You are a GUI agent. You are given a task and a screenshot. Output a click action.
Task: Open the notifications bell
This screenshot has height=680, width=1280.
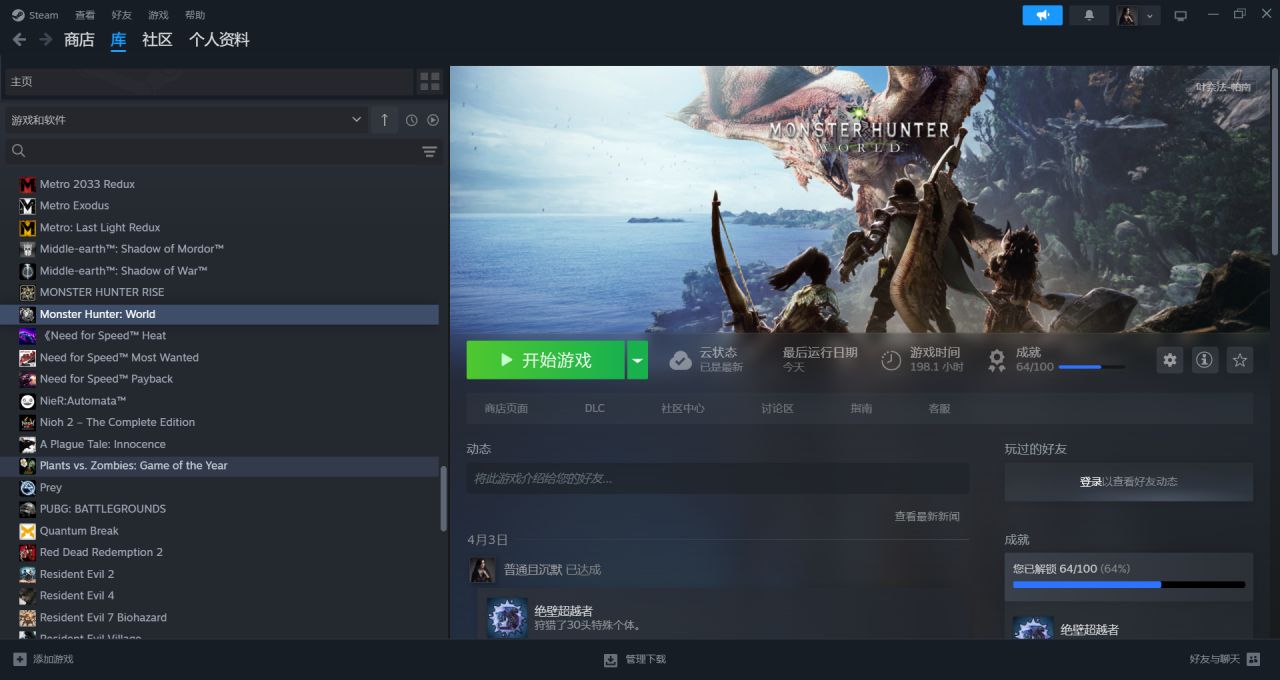coord(1088,15)
